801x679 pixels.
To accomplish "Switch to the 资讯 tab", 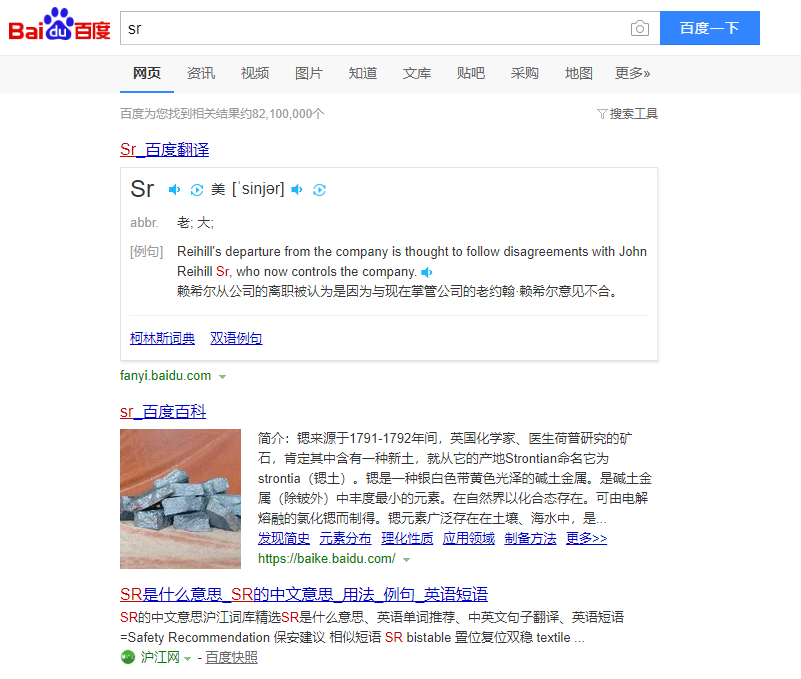I will [x=201, y=74].
